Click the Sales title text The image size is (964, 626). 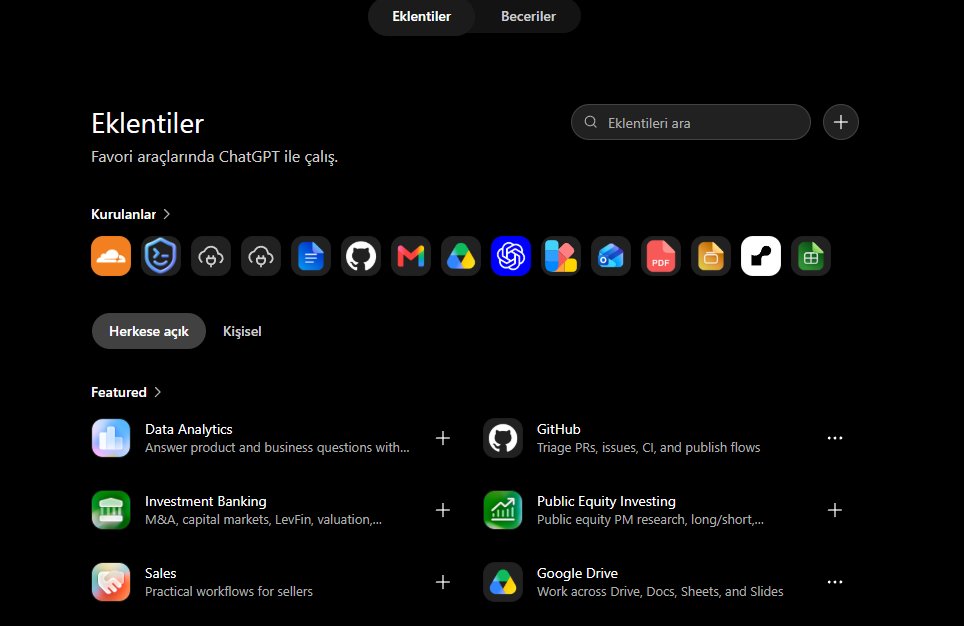[160, 573]
